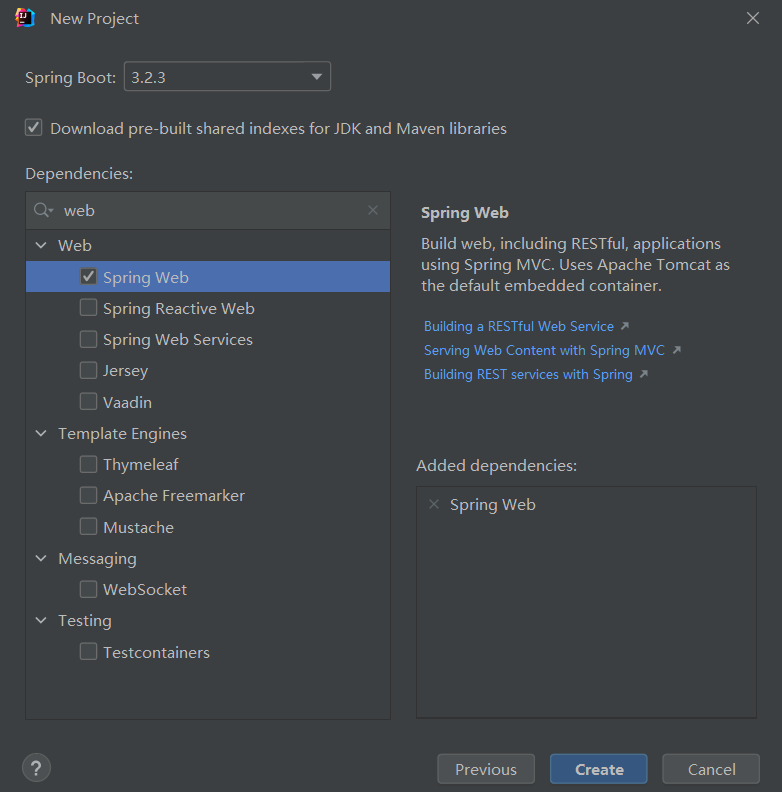
Task: Click the IntelliJ IDEA logo icon
Action: (x=26, y=18)
